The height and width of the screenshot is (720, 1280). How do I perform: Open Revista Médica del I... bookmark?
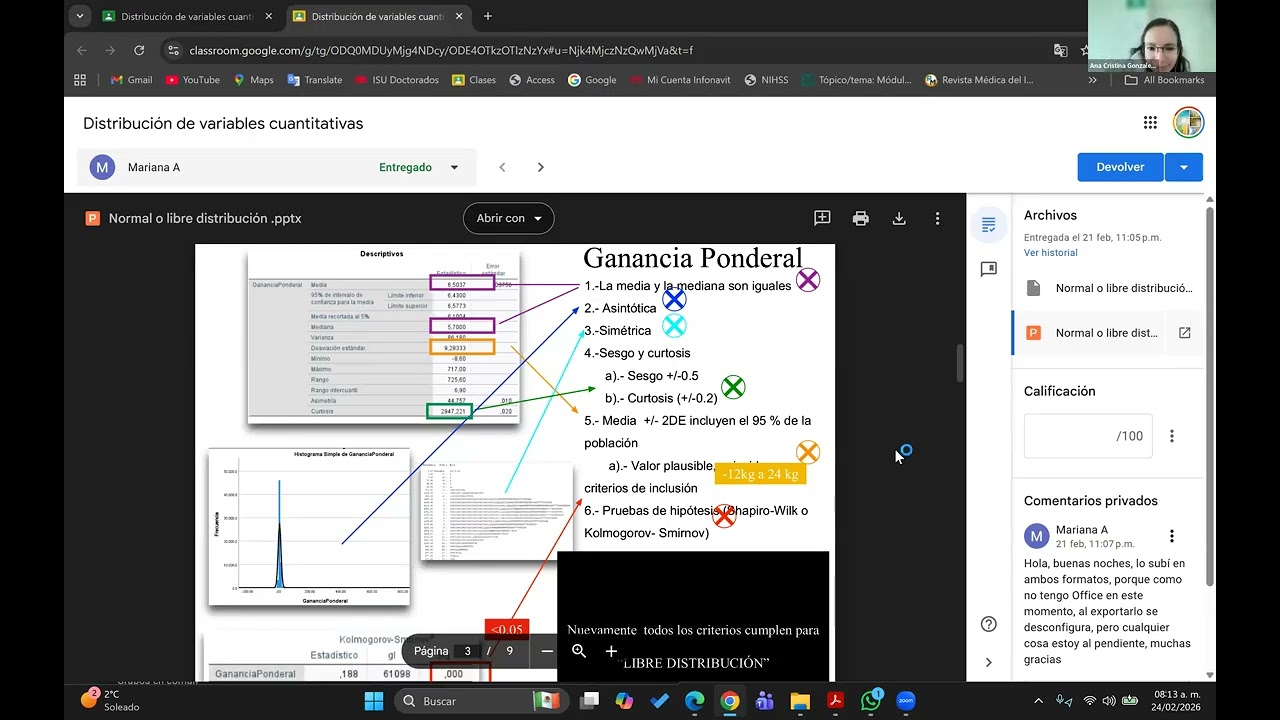tap(979, 80)
